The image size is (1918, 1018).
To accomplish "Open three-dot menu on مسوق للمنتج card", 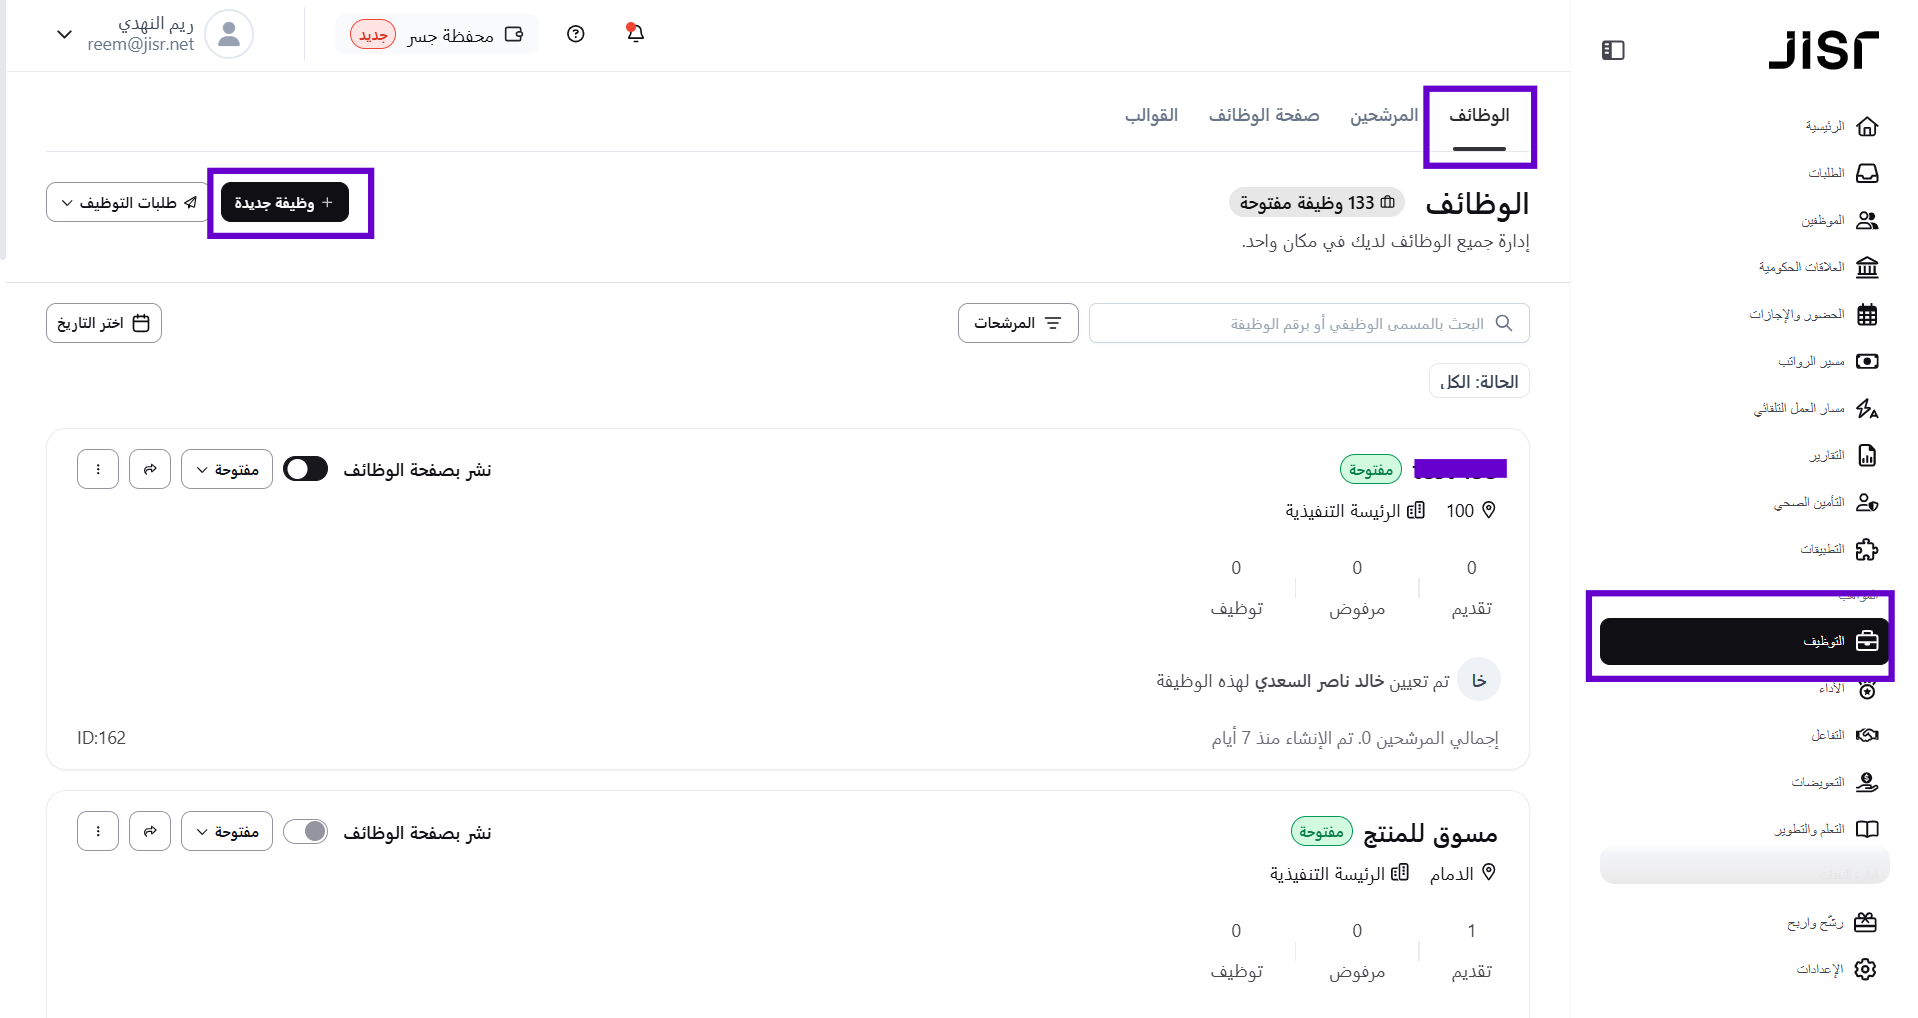I will click(x=98, y=832).
